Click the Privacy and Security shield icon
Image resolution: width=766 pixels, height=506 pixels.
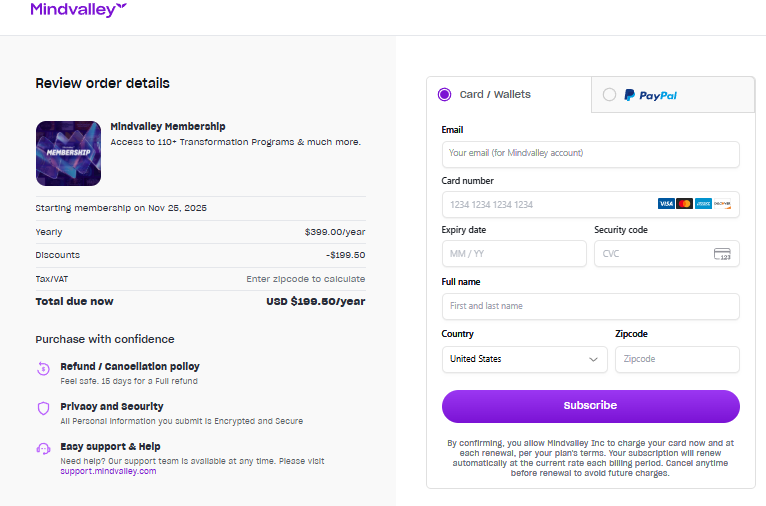click(x=43, y=408)
